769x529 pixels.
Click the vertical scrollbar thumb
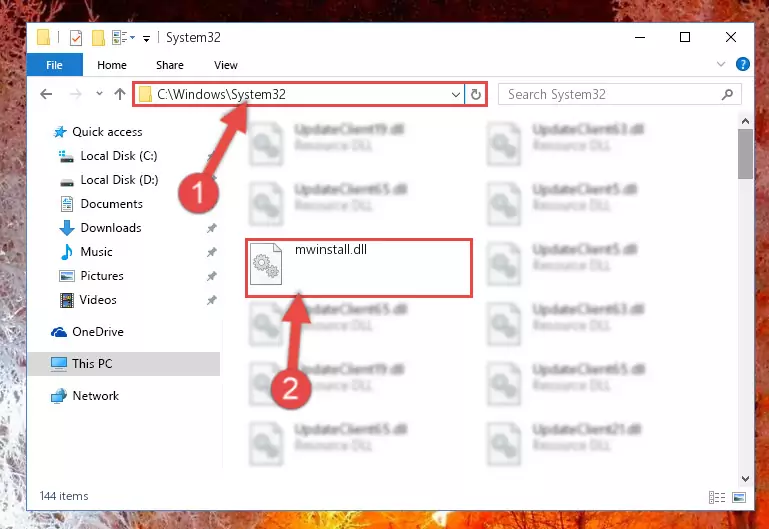point(745,154)
